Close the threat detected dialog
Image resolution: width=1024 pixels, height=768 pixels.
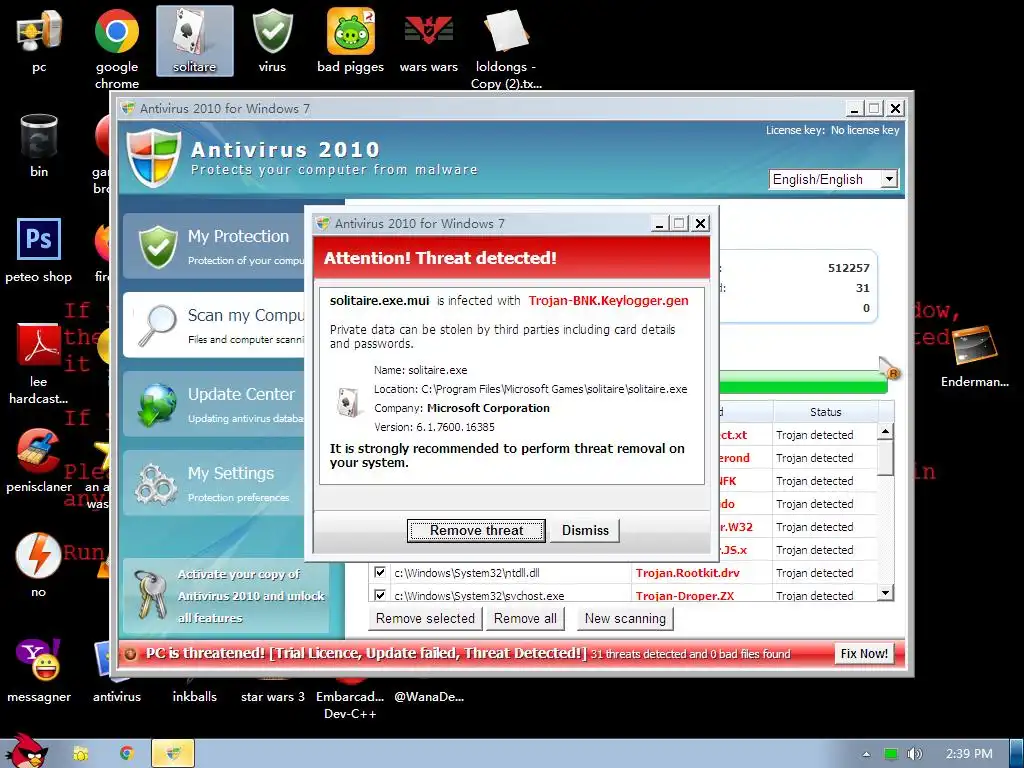(700, 223)
